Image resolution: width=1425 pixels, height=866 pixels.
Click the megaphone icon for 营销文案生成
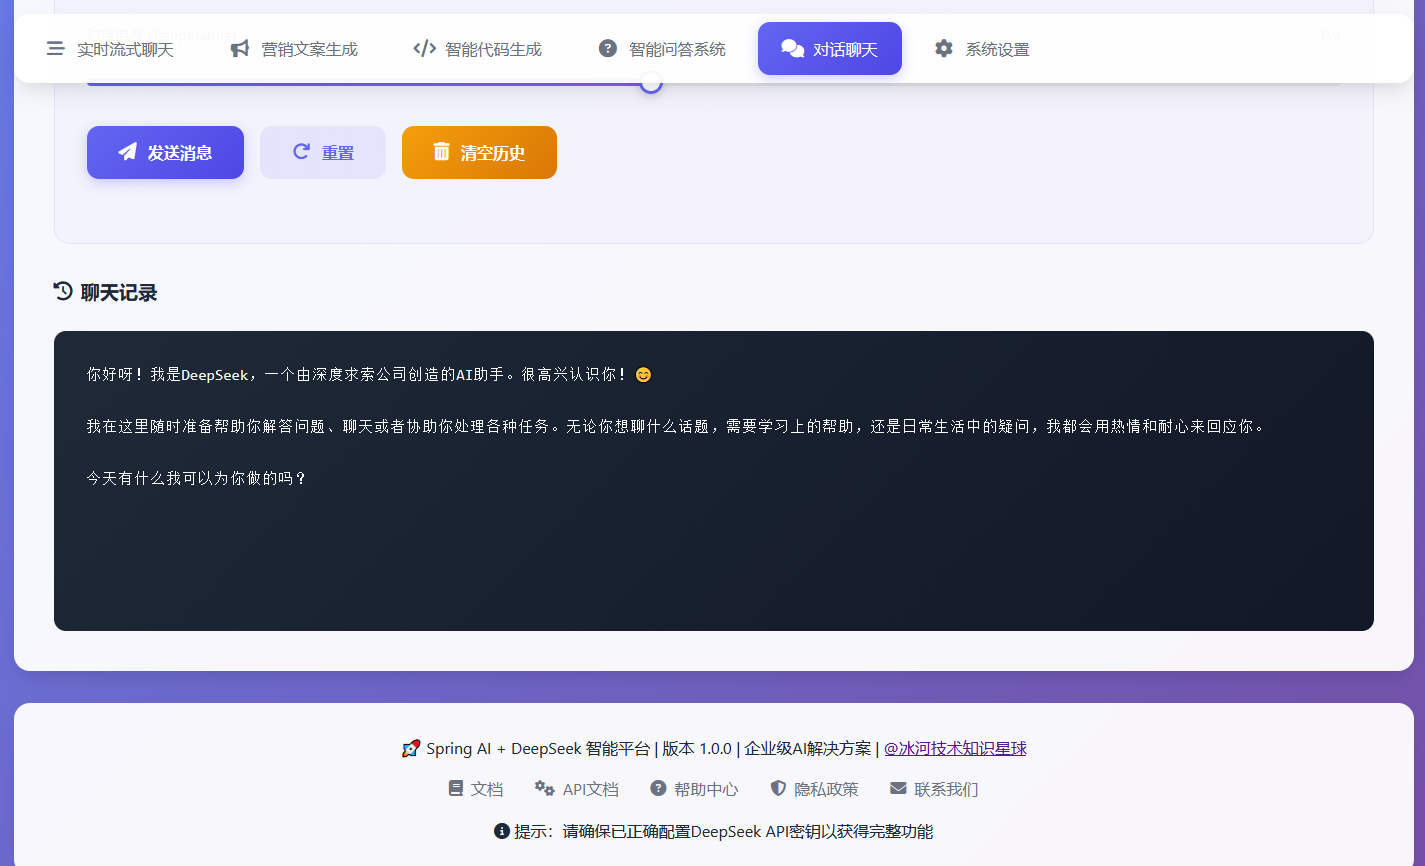pyautogui.click(x=240, y=49)
